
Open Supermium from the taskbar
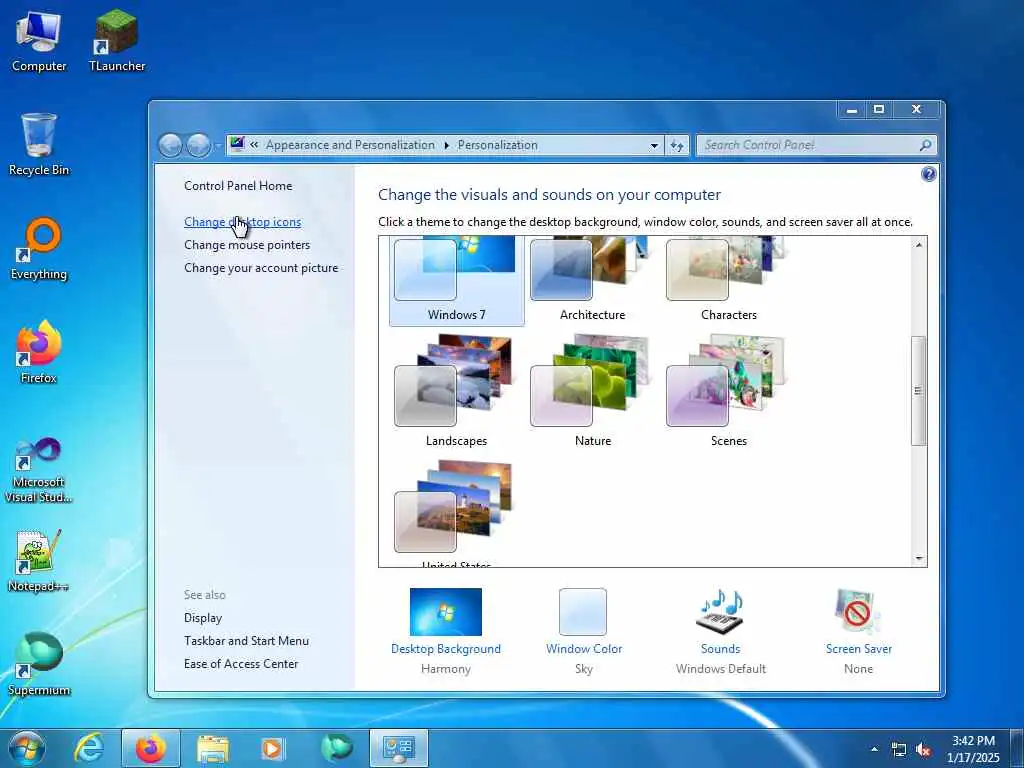click(336, 748)
